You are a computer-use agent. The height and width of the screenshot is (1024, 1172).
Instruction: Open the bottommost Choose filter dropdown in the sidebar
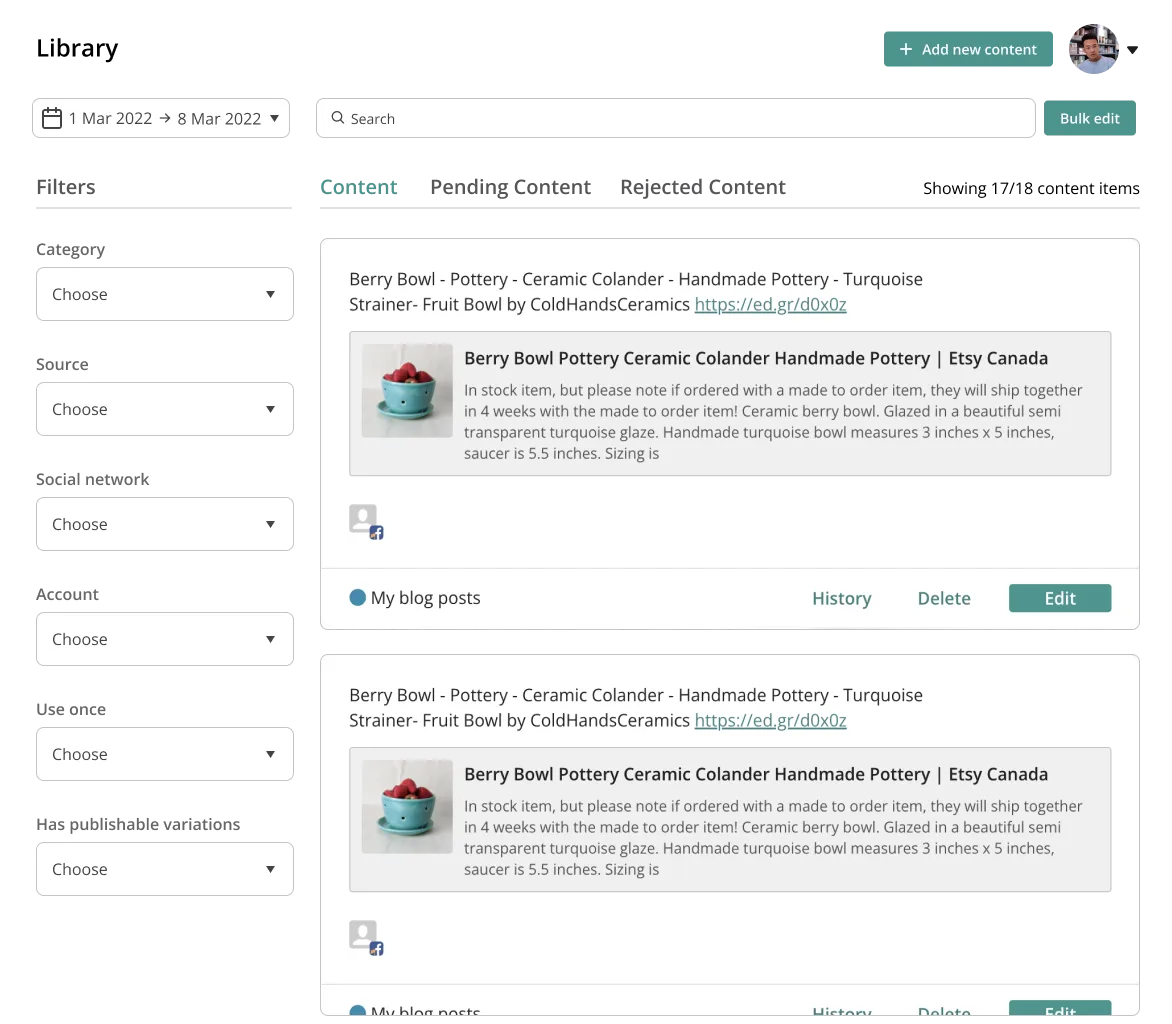[x=165, y=869]
